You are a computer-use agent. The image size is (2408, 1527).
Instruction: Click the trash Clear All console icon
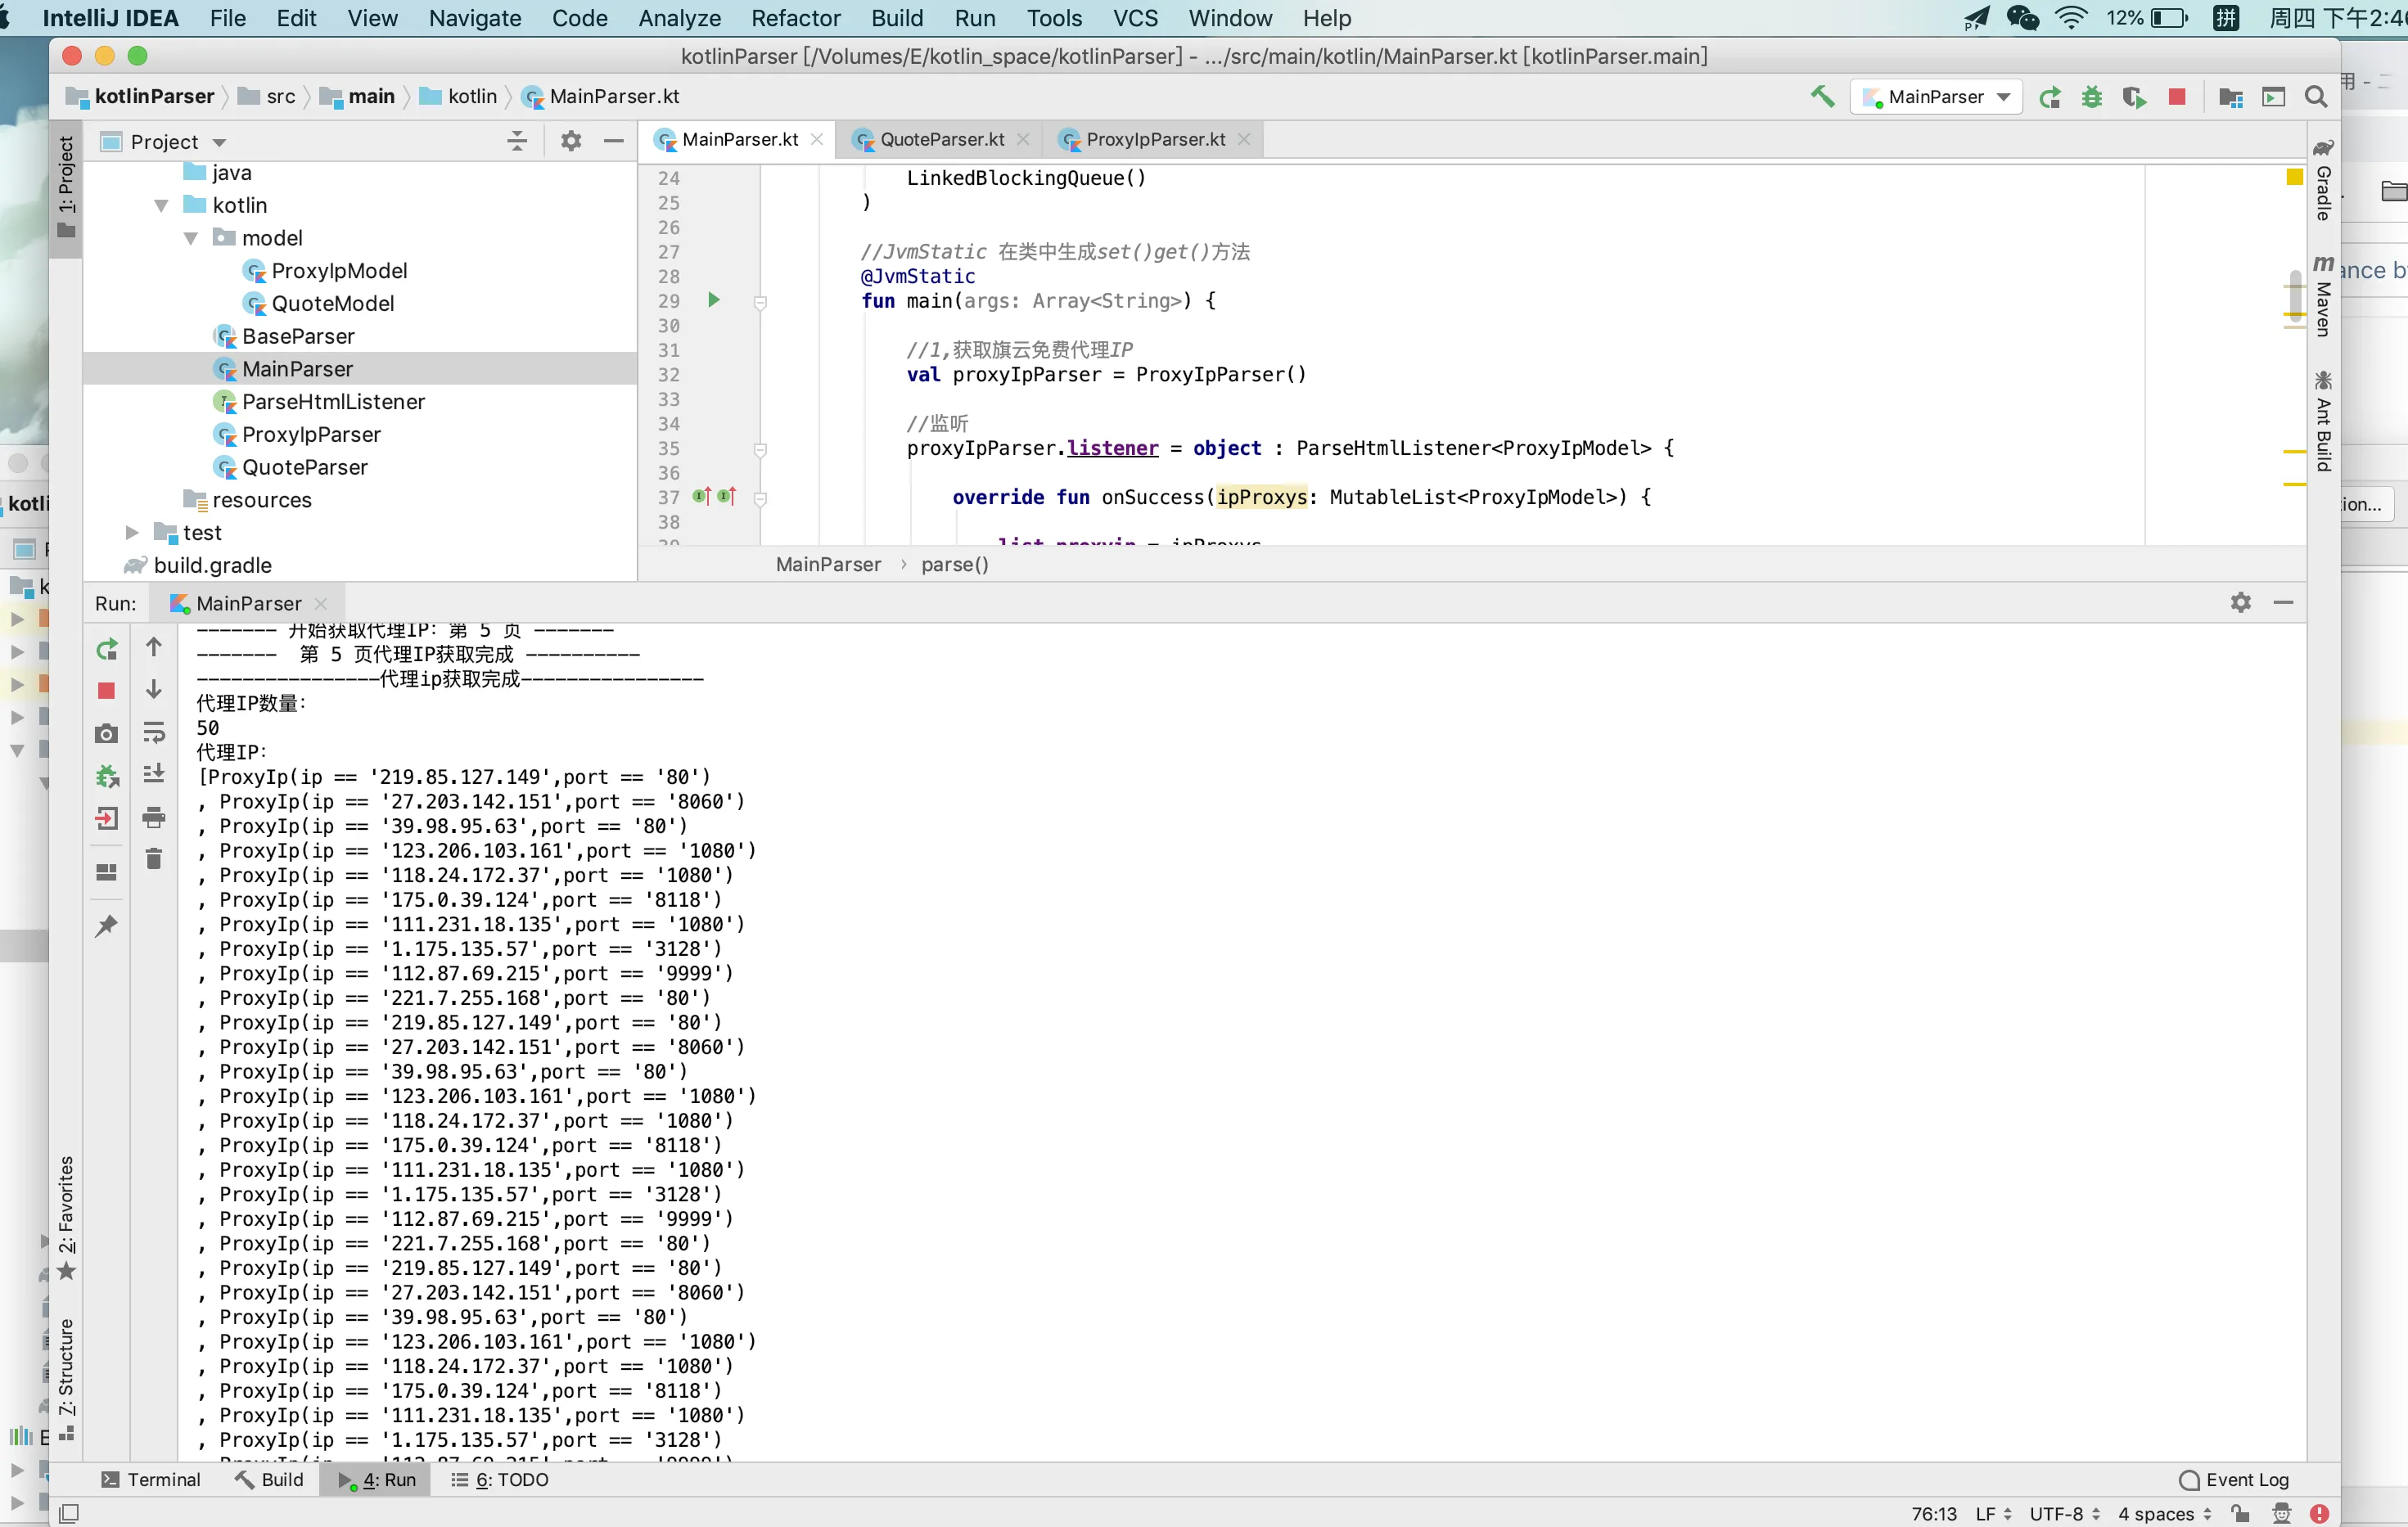coord(154,859)
